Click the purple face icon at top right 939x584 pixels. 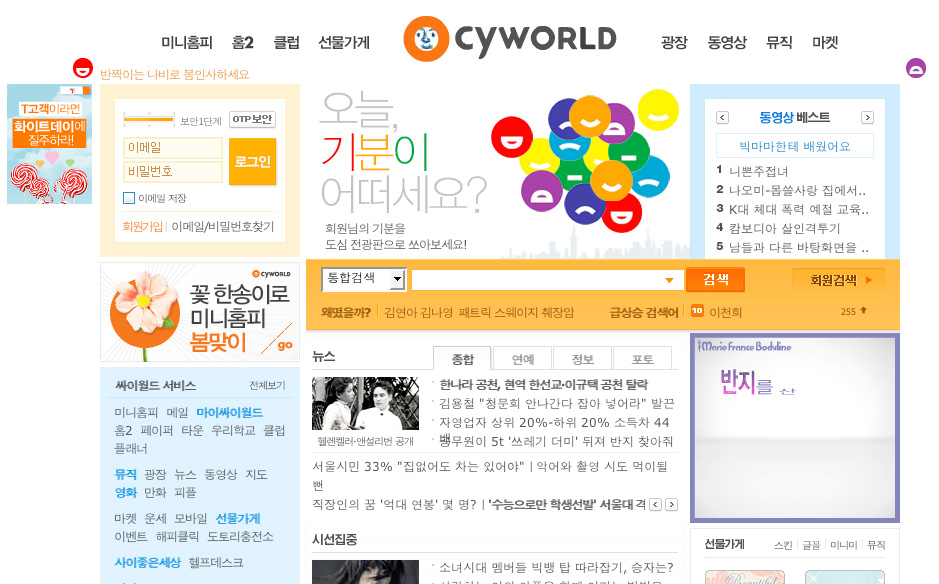coord(916,68)
